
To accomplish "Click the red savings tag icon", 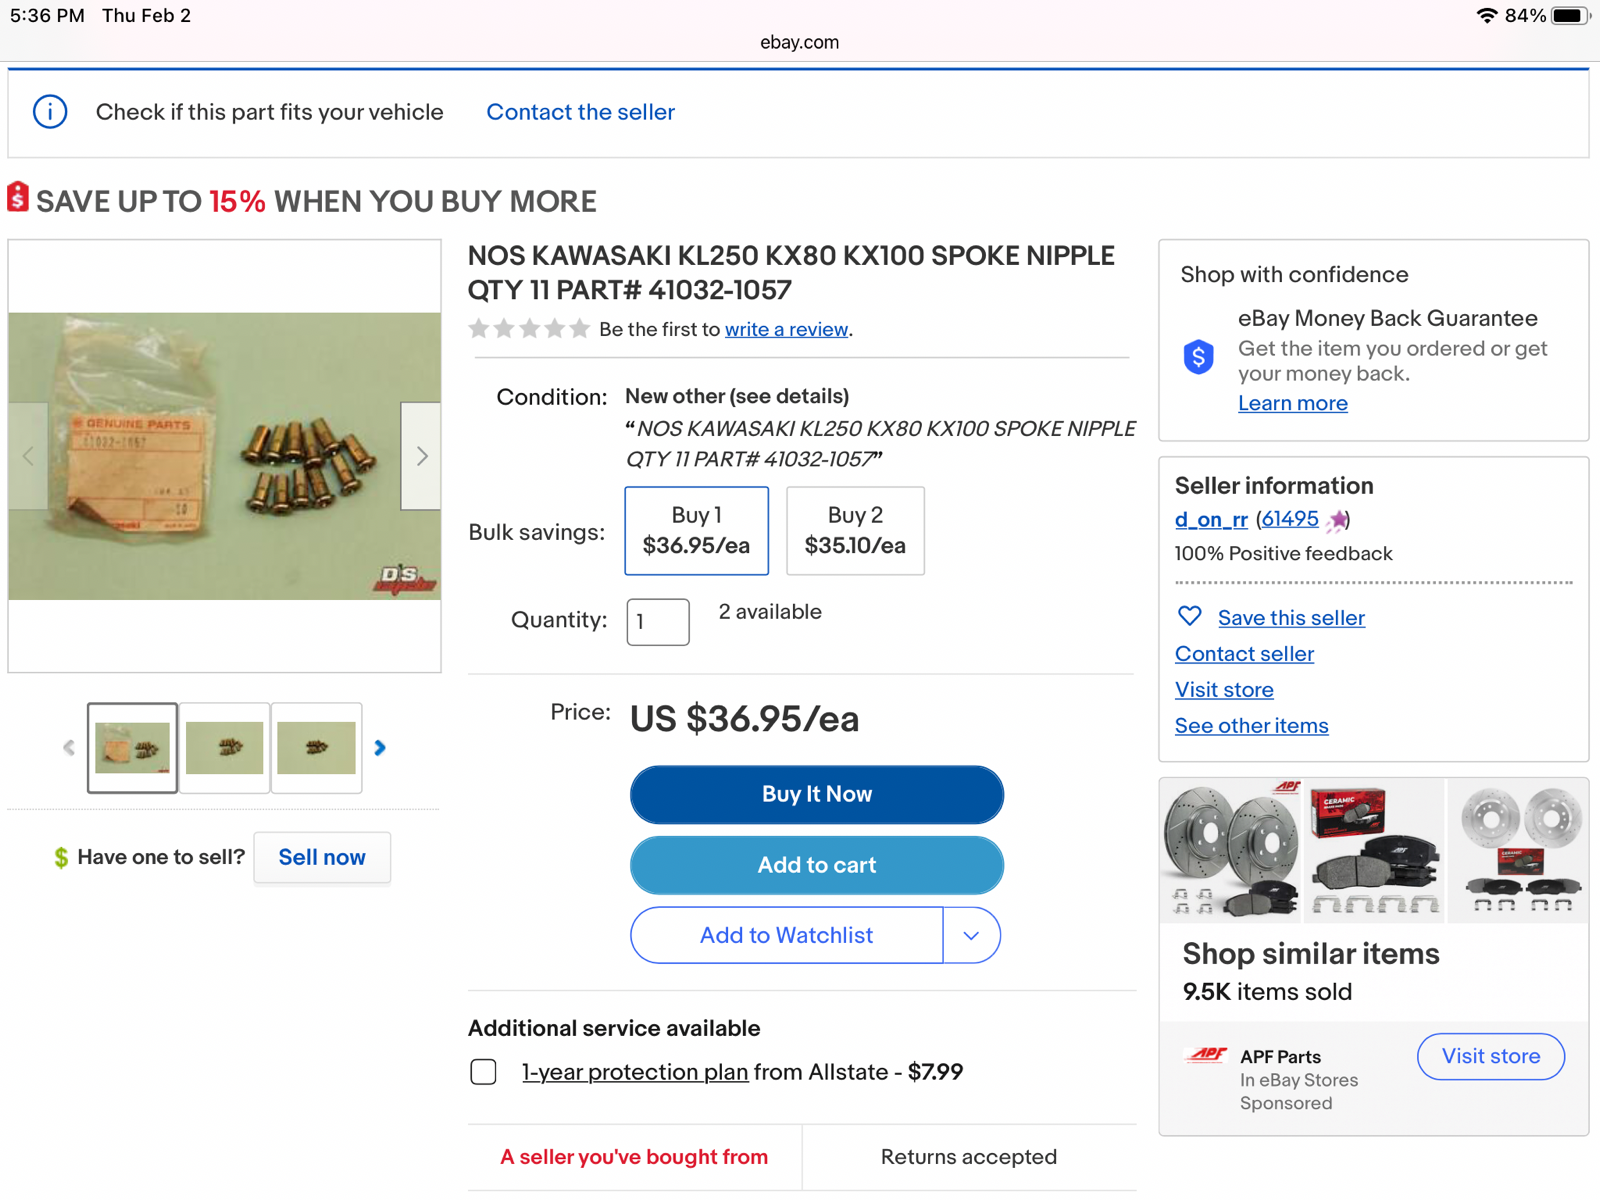I will pyautogui.click(x=18, y=197).
